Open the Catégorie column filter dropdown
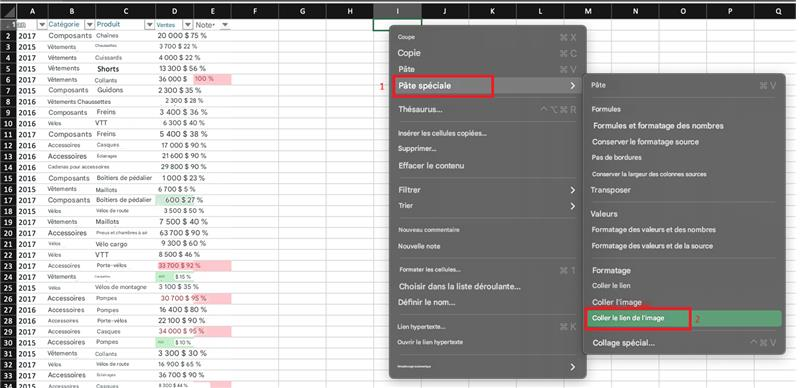 click(89, 25)
